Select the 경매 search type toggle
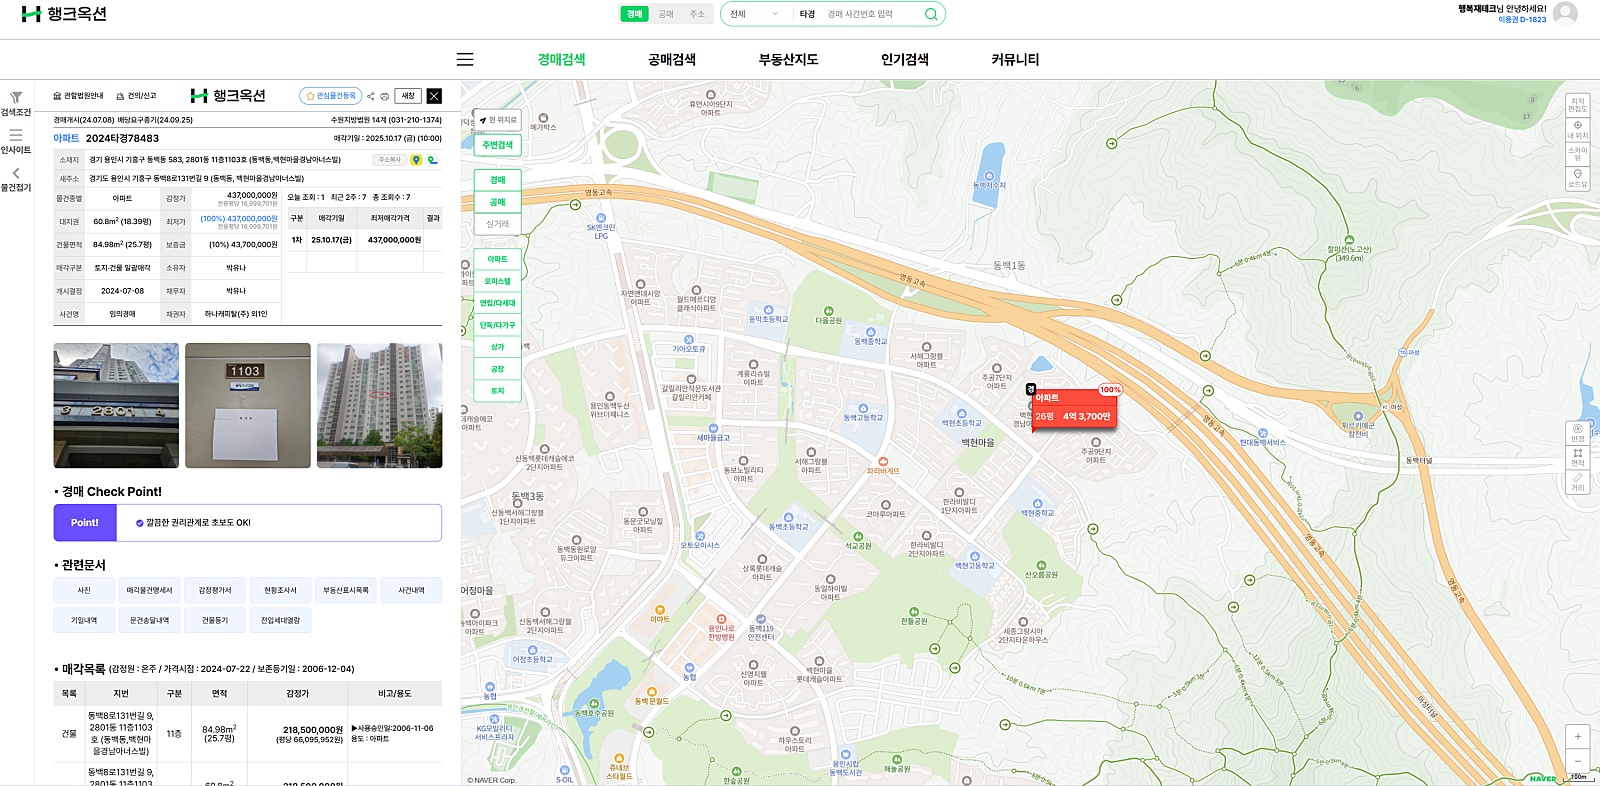 click(x=634, y=14)
